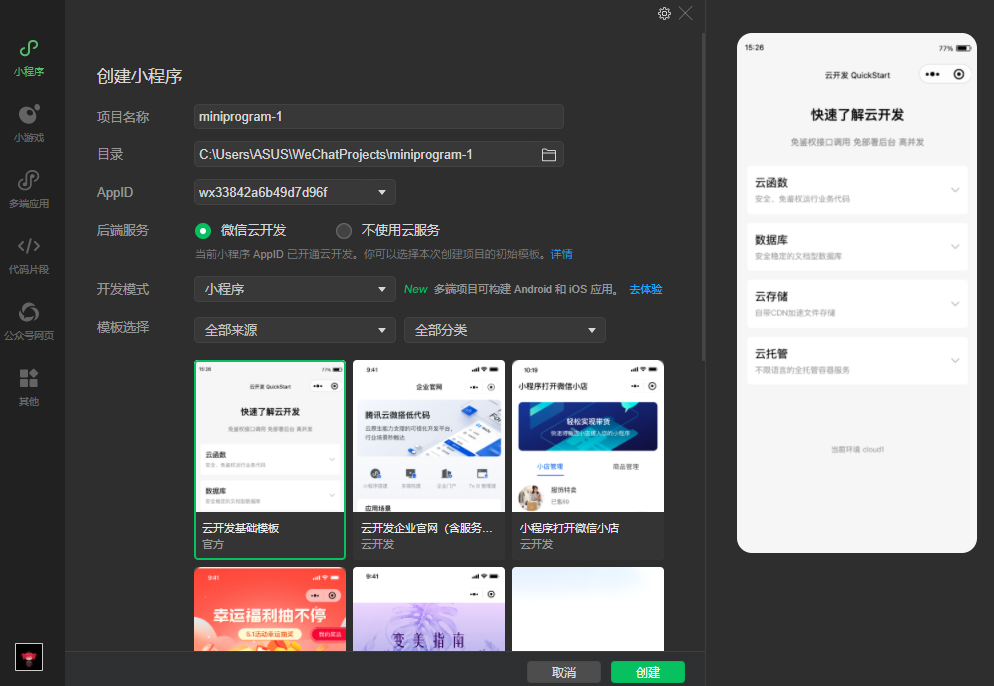Close the create project dialog
Screen dimensions: 994x686
[x=685, y=13]
